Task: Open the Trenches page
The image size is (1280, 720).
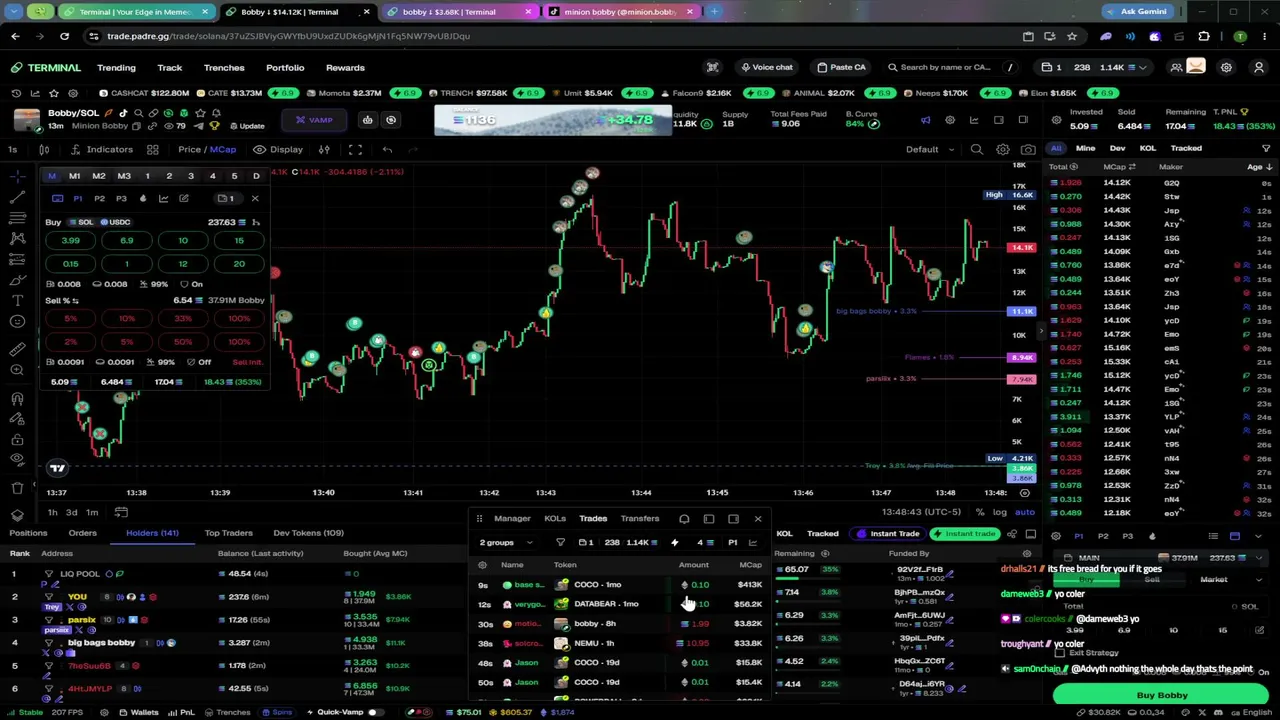Action: click(224, 68)
